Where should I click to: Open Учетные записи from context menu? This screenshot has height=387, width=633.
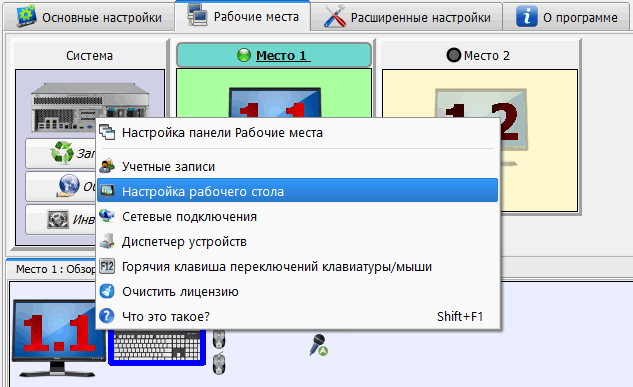tap(298, 166)
